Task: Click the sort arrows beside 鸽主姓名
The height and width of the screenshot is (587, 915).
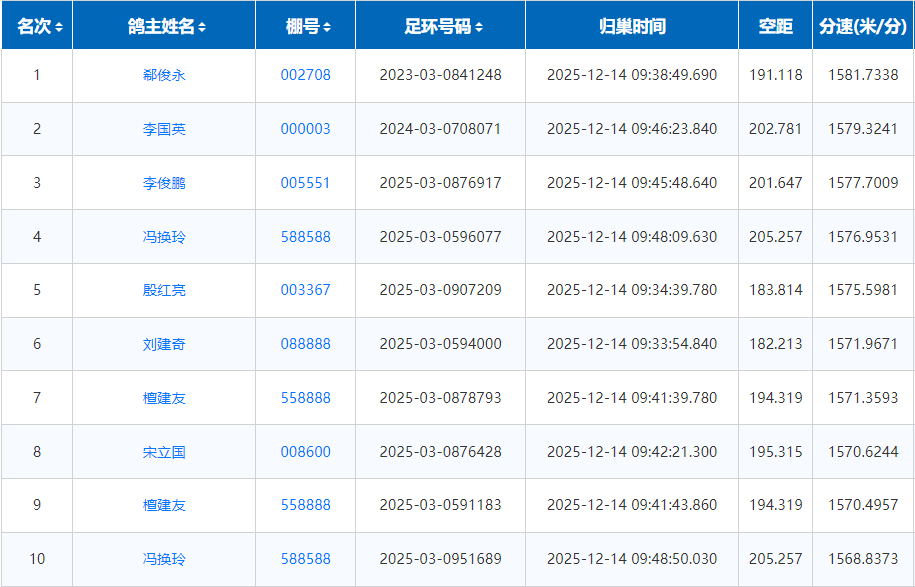Action: [202, 27]
